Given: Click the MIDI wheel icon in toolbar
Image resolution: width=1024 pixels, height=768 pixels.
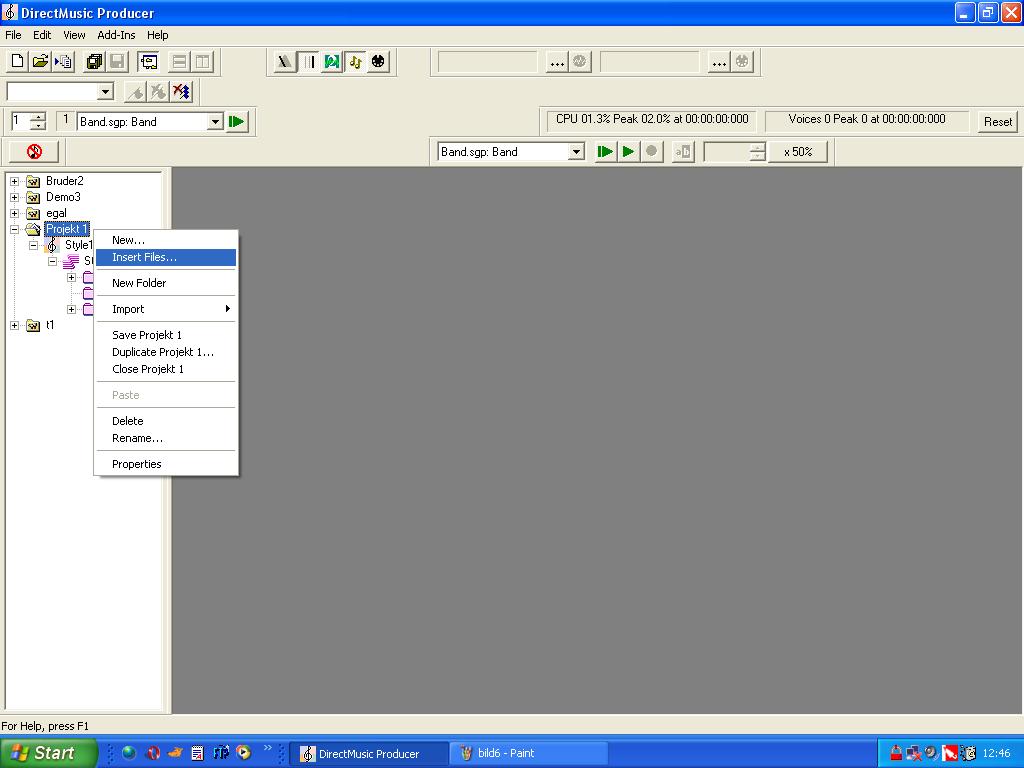Looking at the screenshot, I should tap(378, 62).
